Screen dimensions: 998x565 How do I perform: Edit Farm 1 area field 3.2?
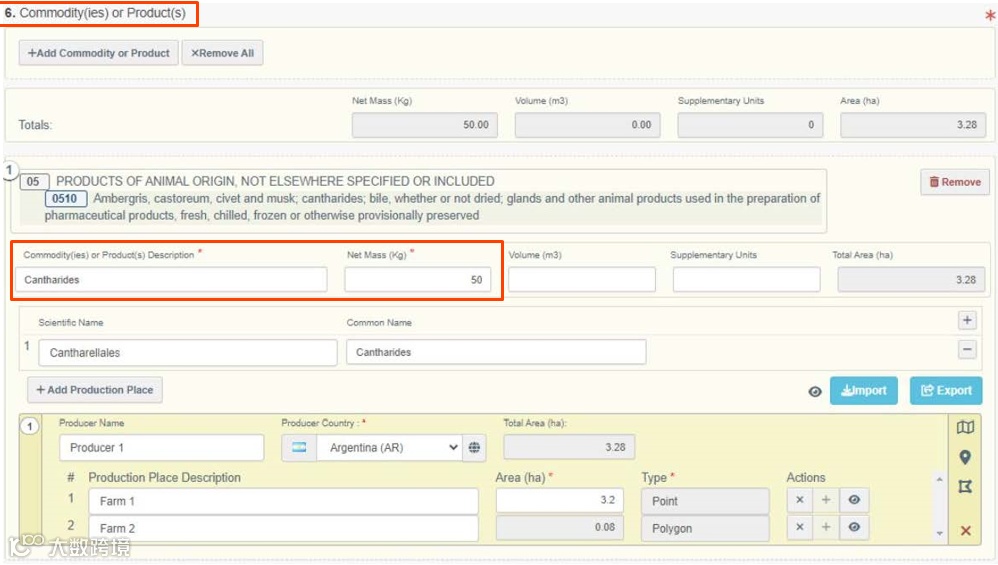(559, 501)
